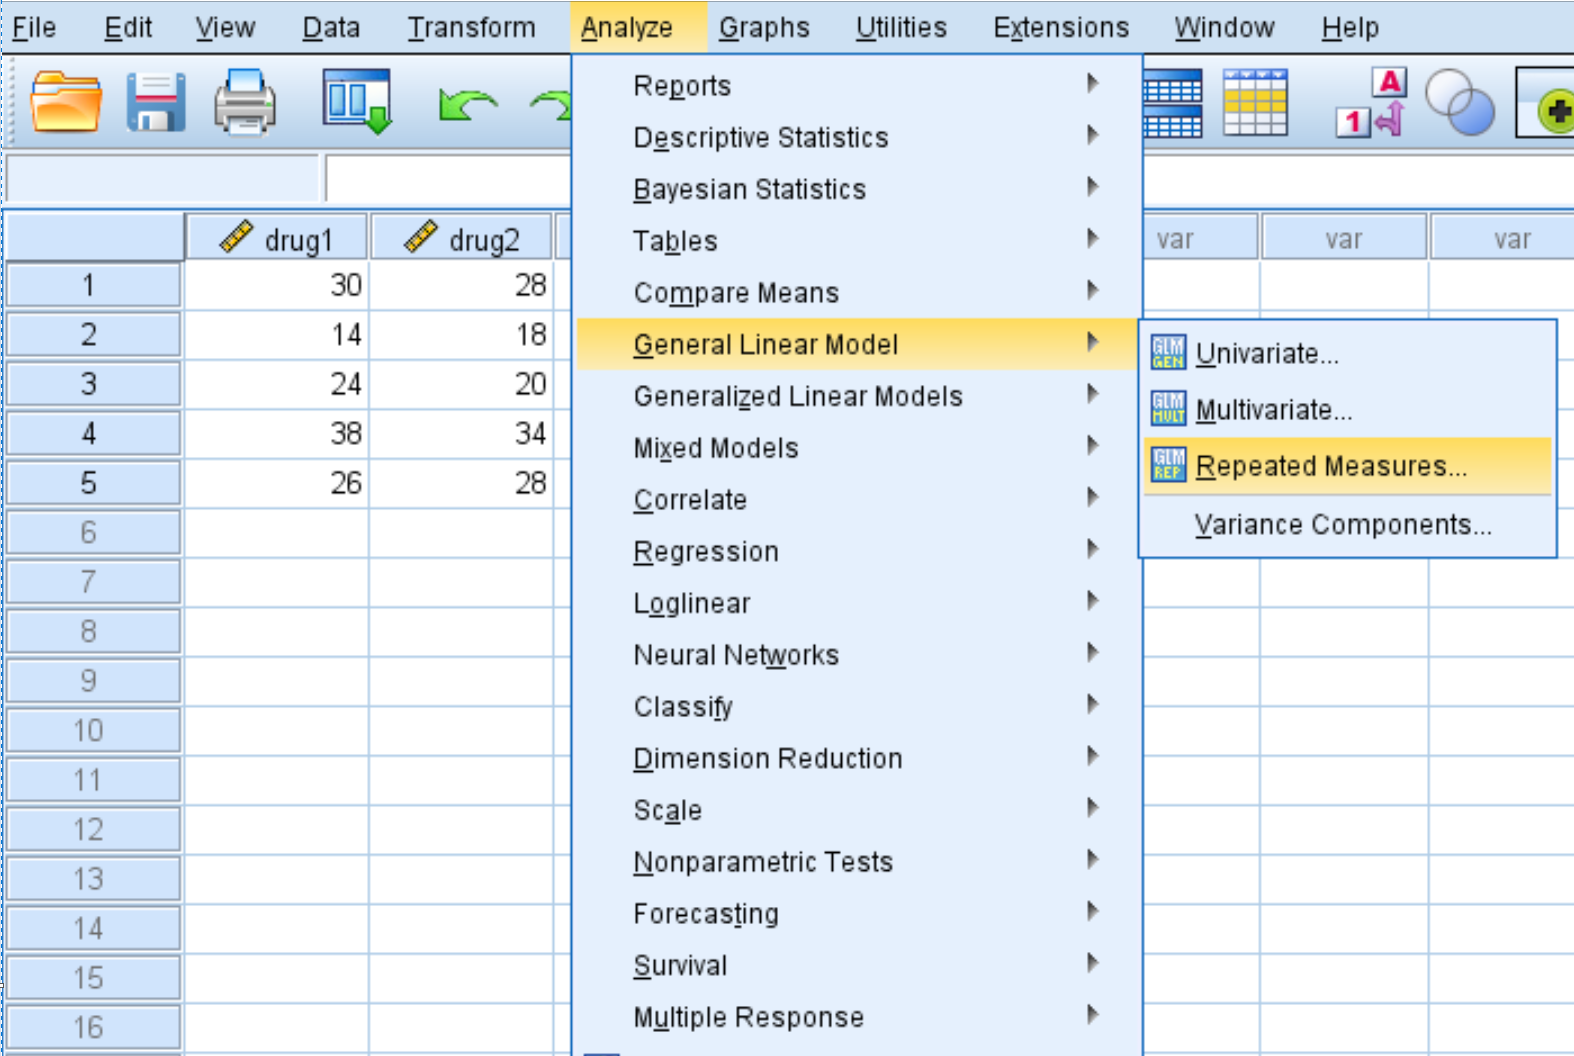Open the data document folder icon
The image size is (1574, 1056).
[x=66, y=102]
